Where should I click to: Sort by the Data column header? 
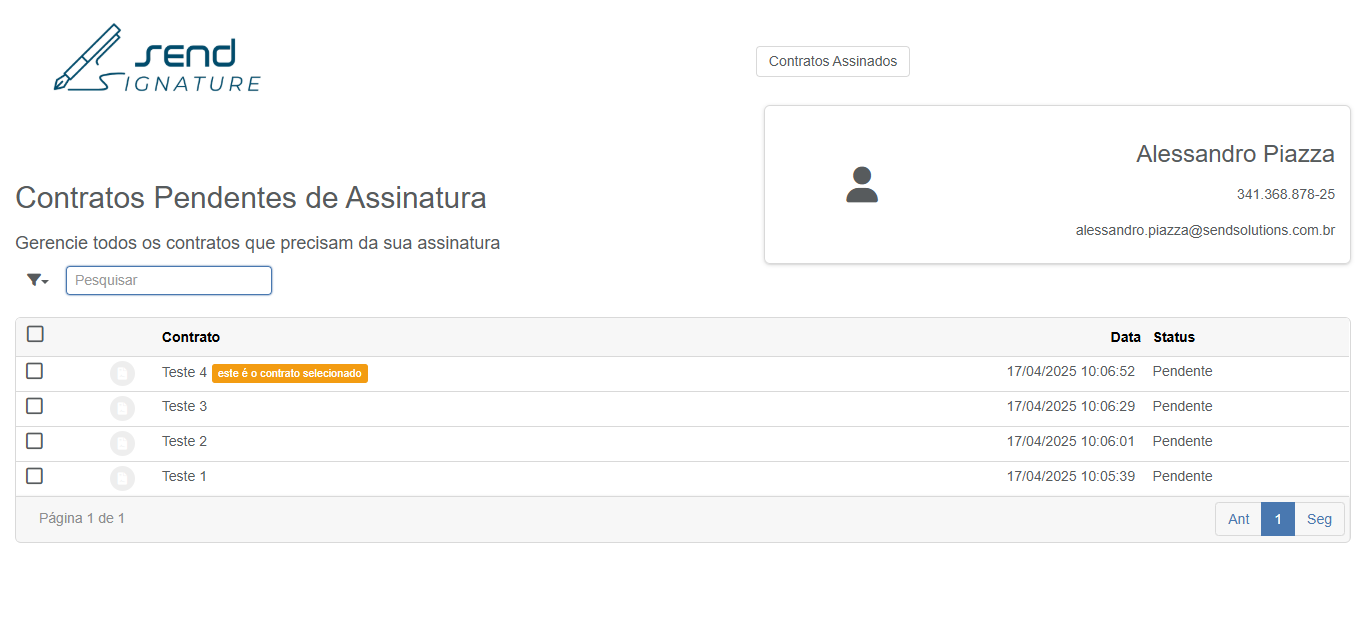pyautogui.click(x=1125, y=337)
